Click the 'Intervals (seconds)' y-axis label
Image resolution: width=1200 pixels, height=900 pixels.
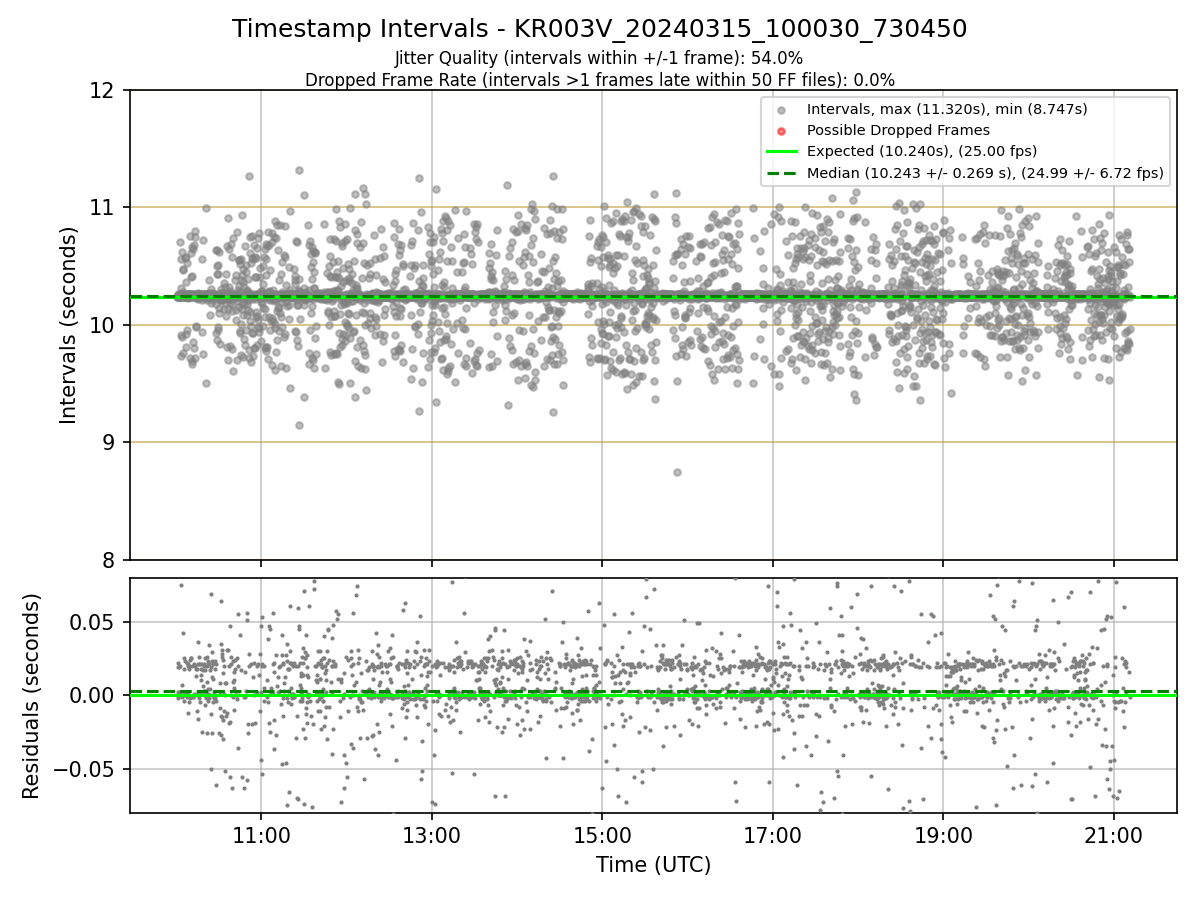pyautogui.click(x=68, y=325)
